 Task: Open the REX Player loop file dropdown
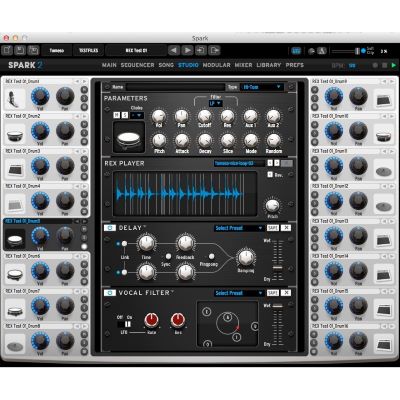tap(239, 163)
